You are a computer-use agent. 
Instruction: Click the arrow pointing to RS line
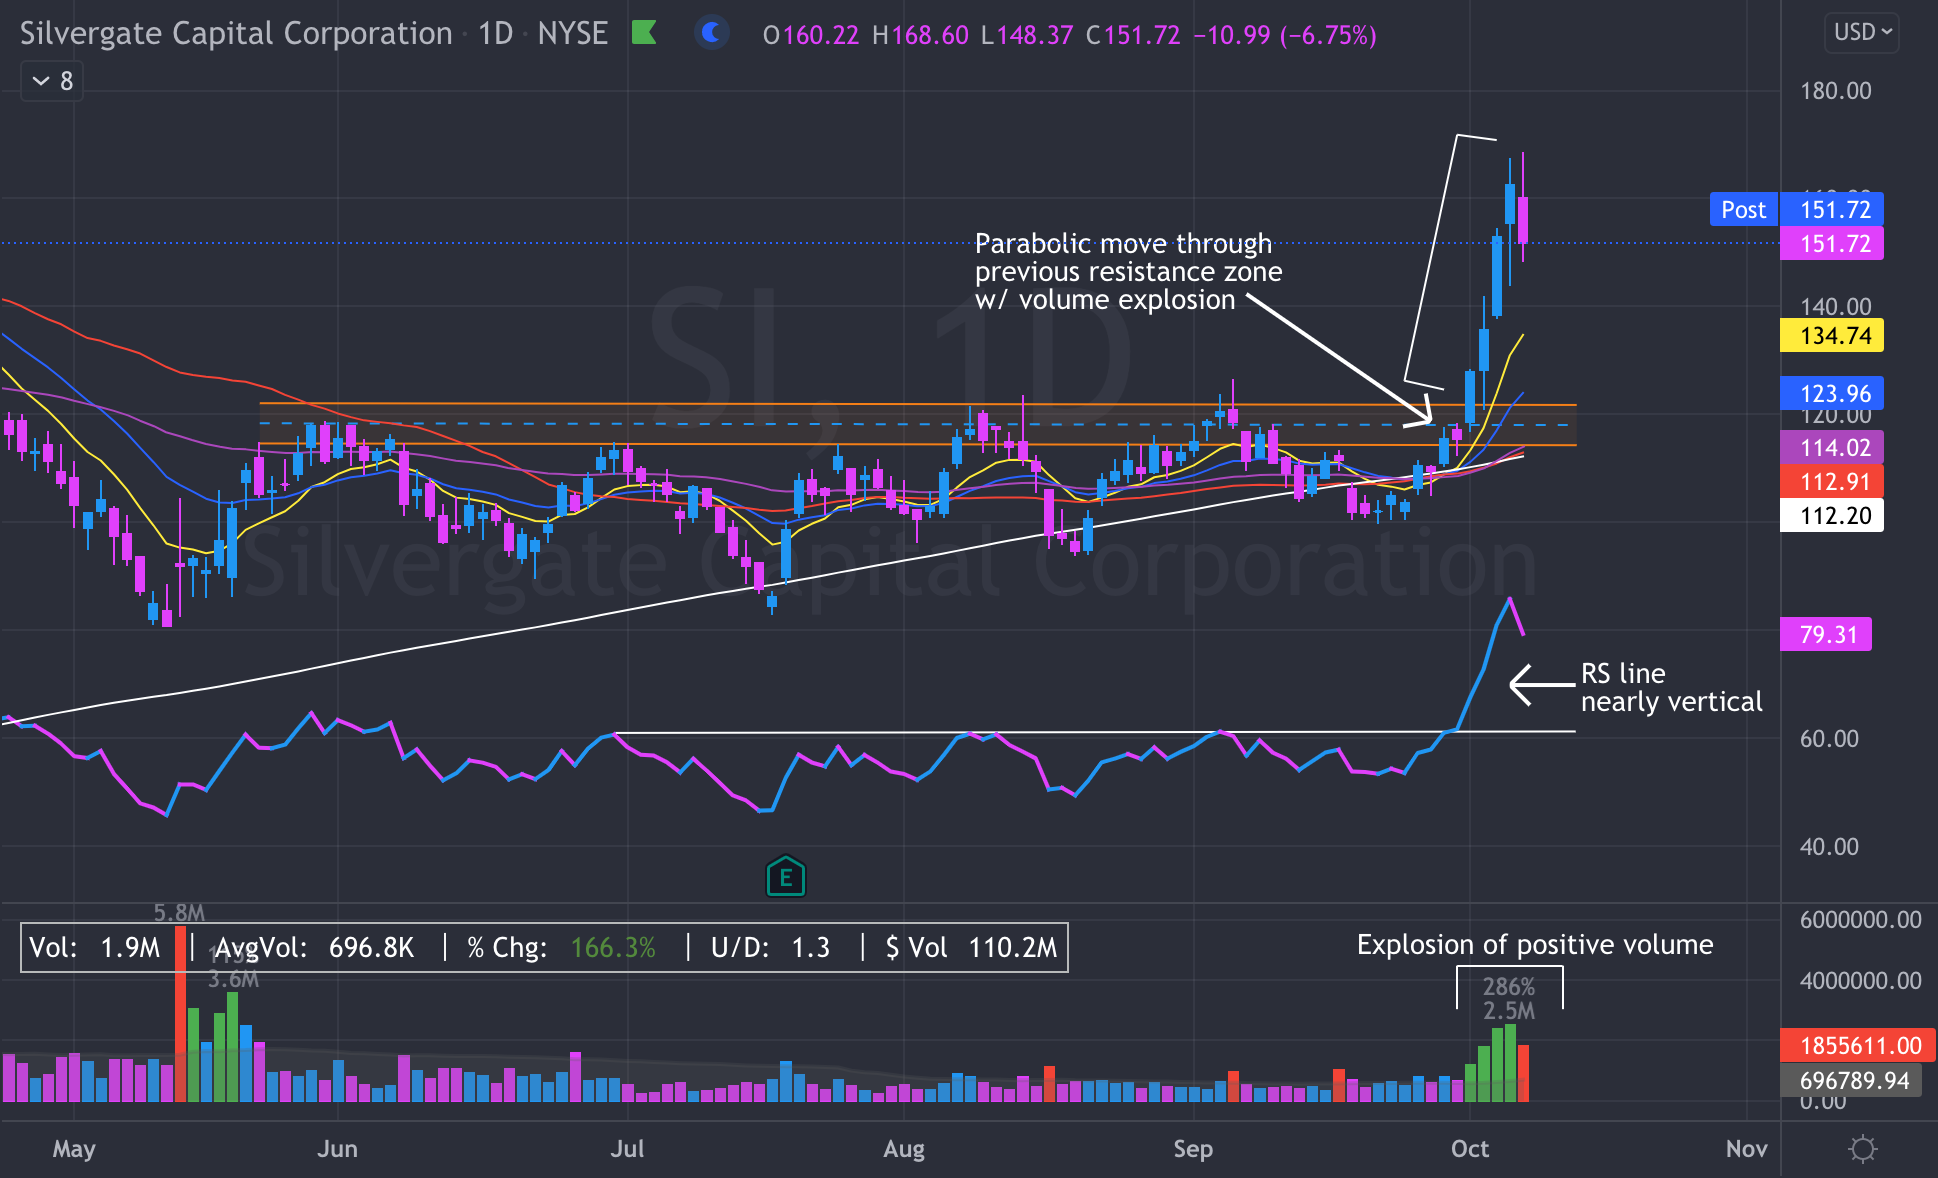pyautogui.click(x=1540, y=685)
